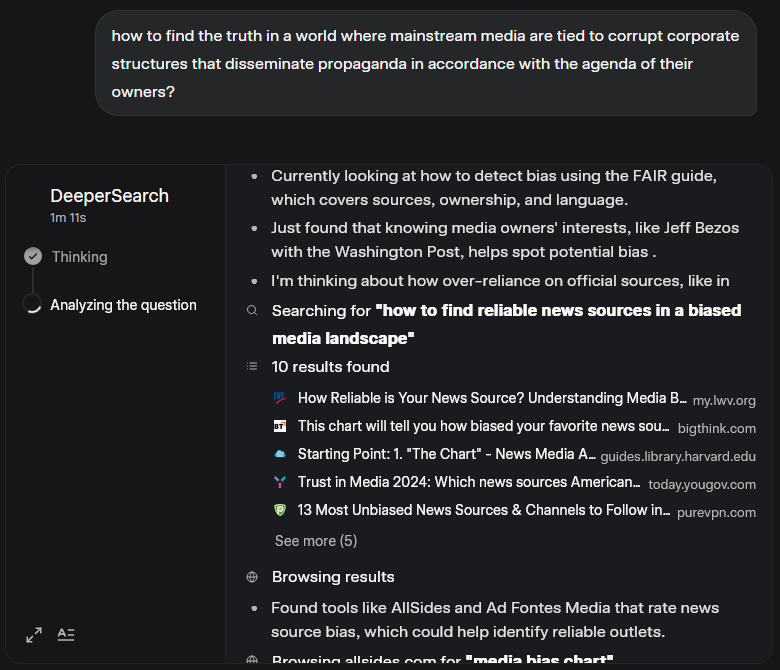
Task: Collapse the 10 results found list
Action: tap(330, 367)
